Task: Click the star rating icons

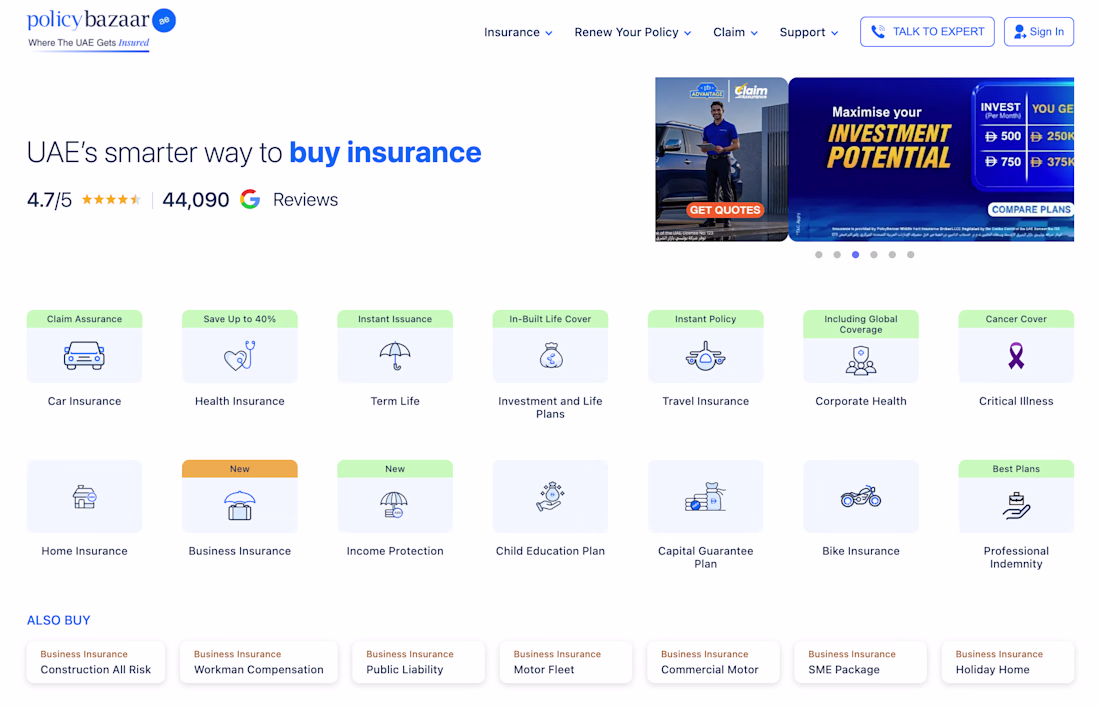Action: click(112, 199)
